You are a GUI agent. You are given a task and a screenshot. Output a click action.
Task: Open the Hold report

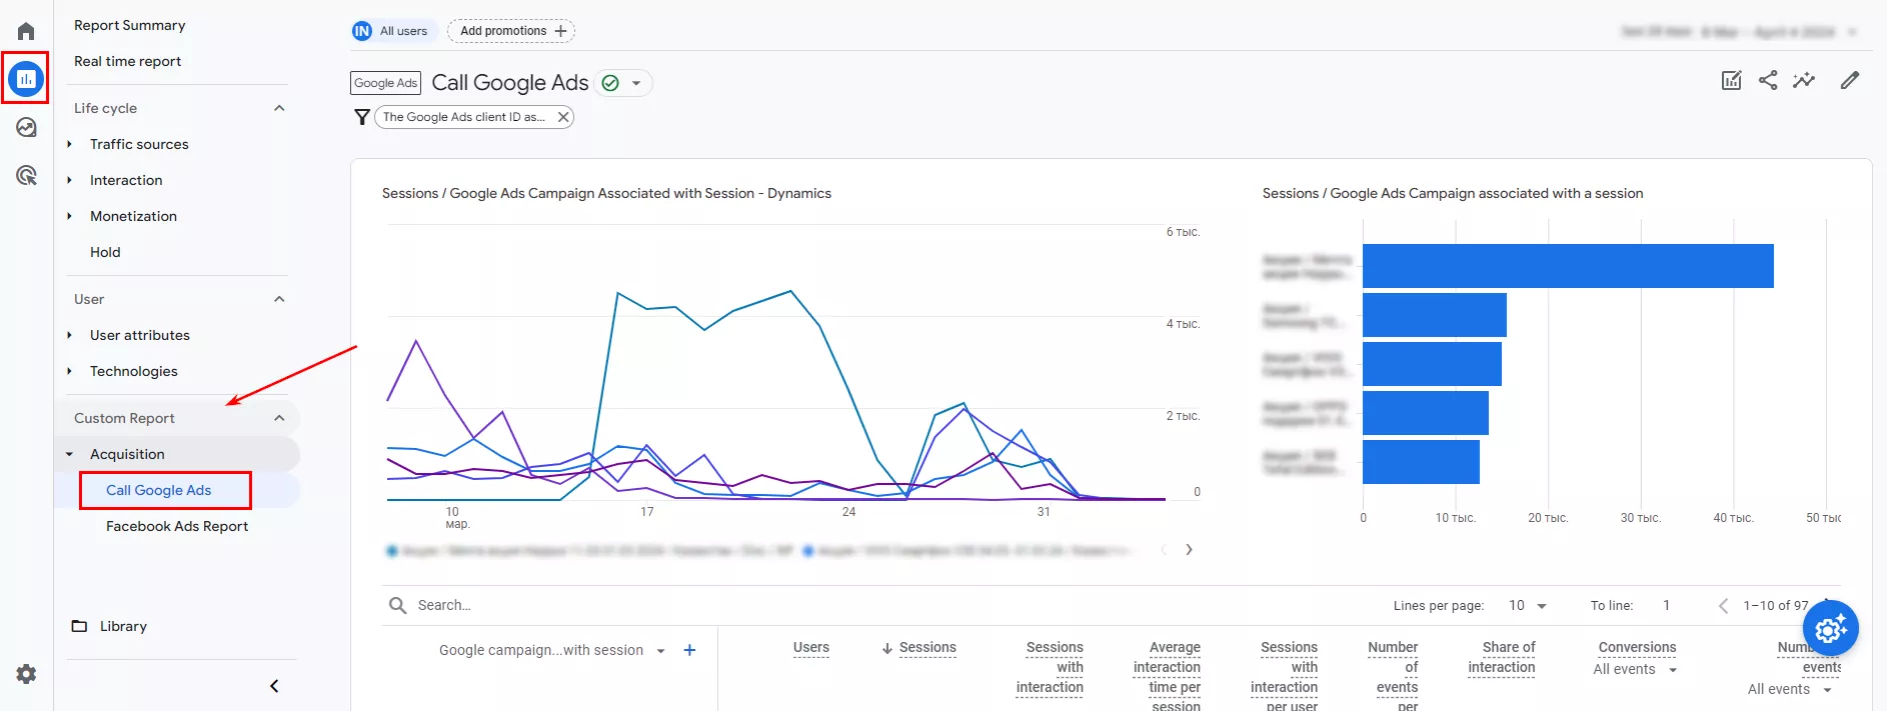coord(105,252)
